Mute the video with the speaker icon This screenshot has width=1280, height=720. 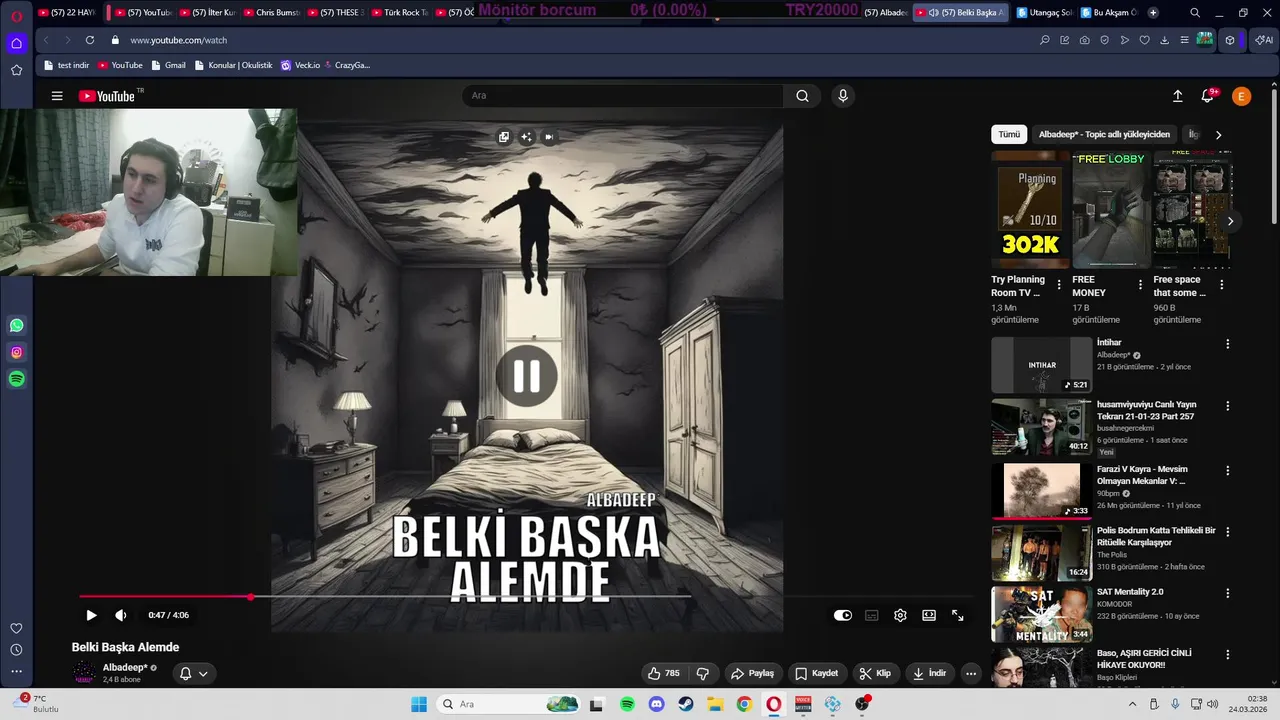point(120,615)
